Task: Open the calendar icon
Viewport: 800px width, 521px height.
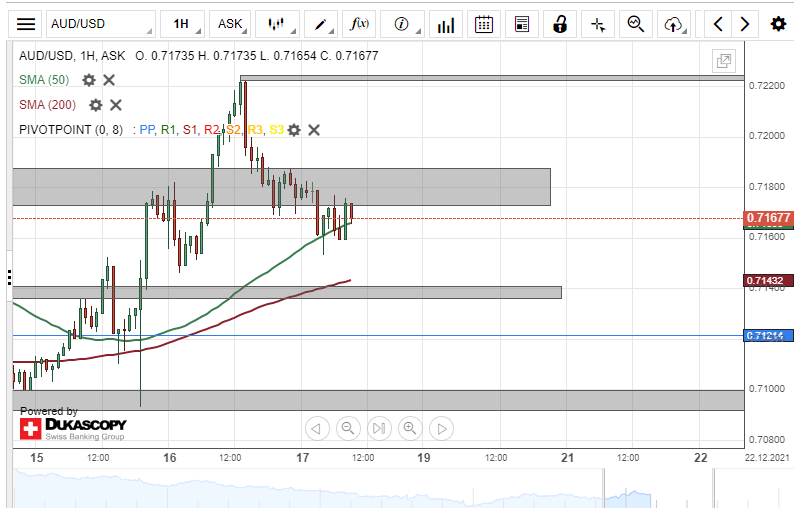Action: 484,24
